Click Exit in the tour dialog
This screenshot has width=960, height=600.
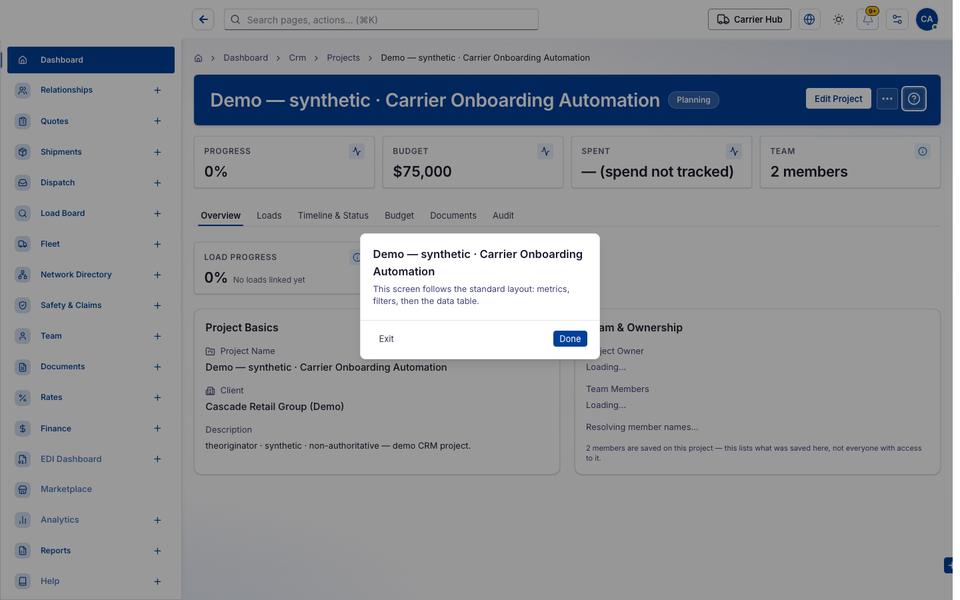(386, 339)
